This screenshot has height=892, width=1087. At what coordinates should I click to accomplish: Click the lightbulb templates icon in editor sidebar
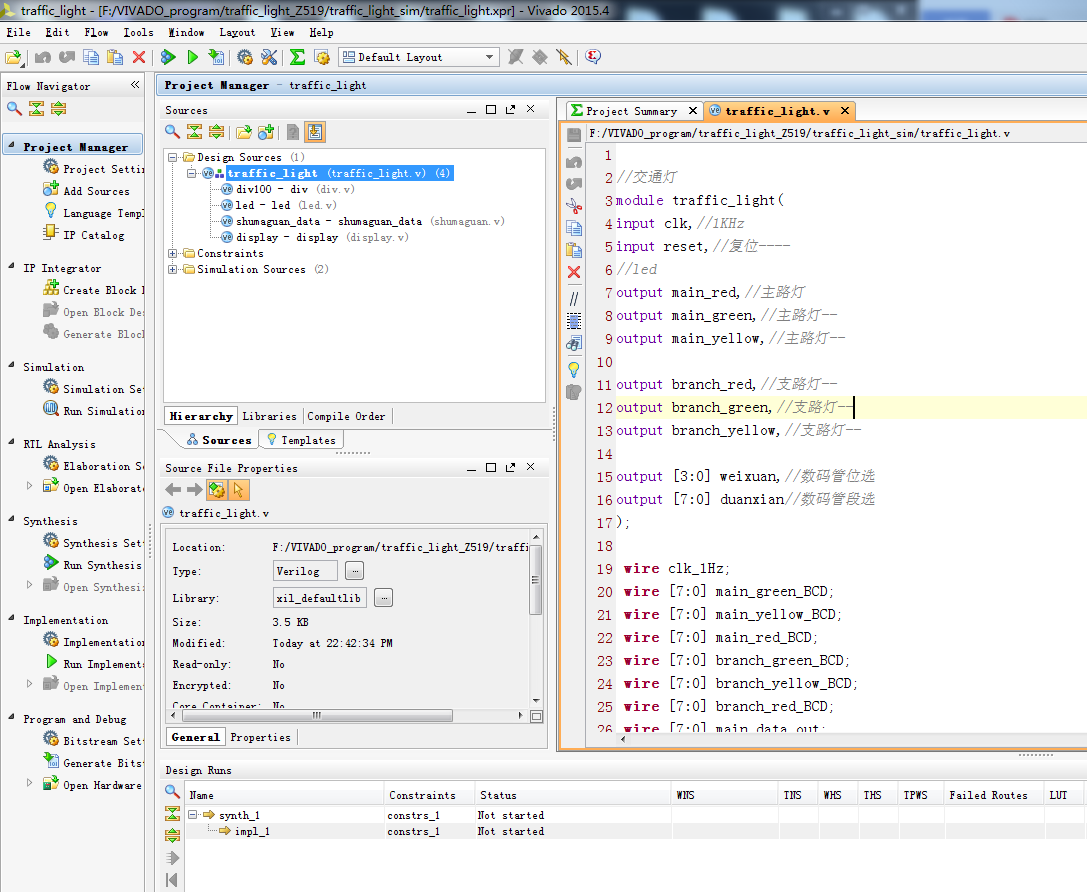[574, 369]
